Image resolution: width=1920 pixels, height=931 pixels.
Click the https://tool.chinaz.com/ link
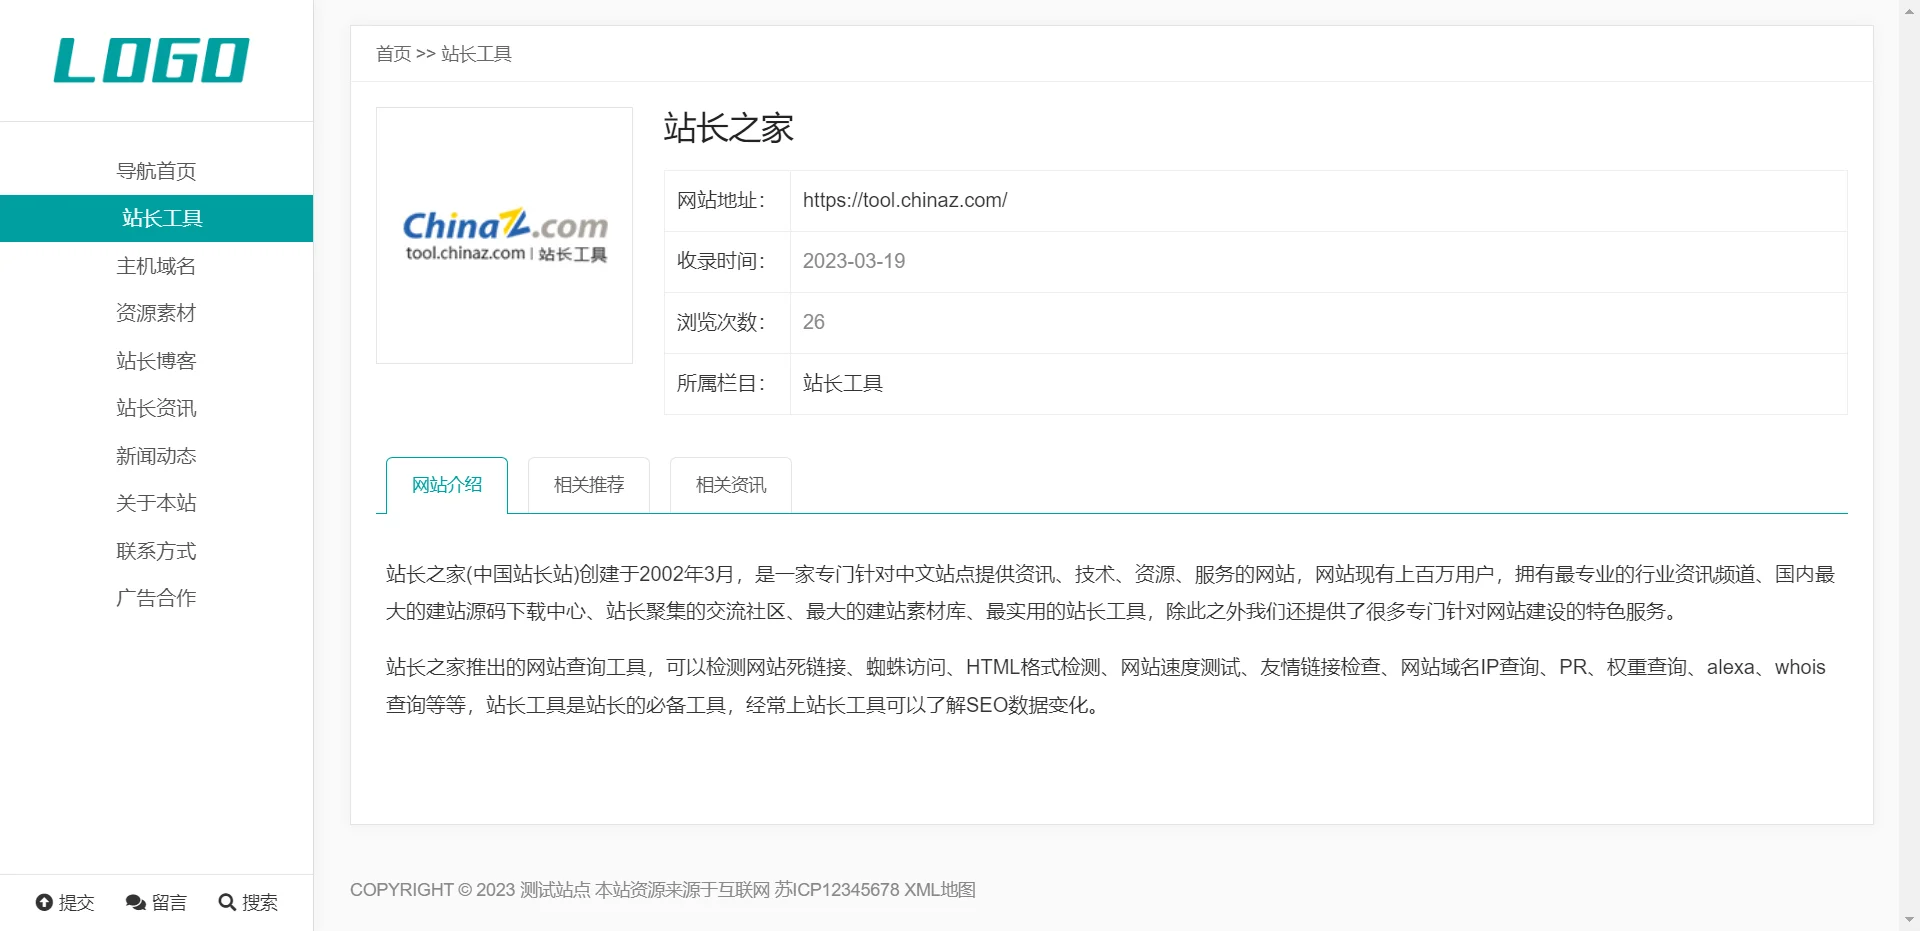click(904, 200)
